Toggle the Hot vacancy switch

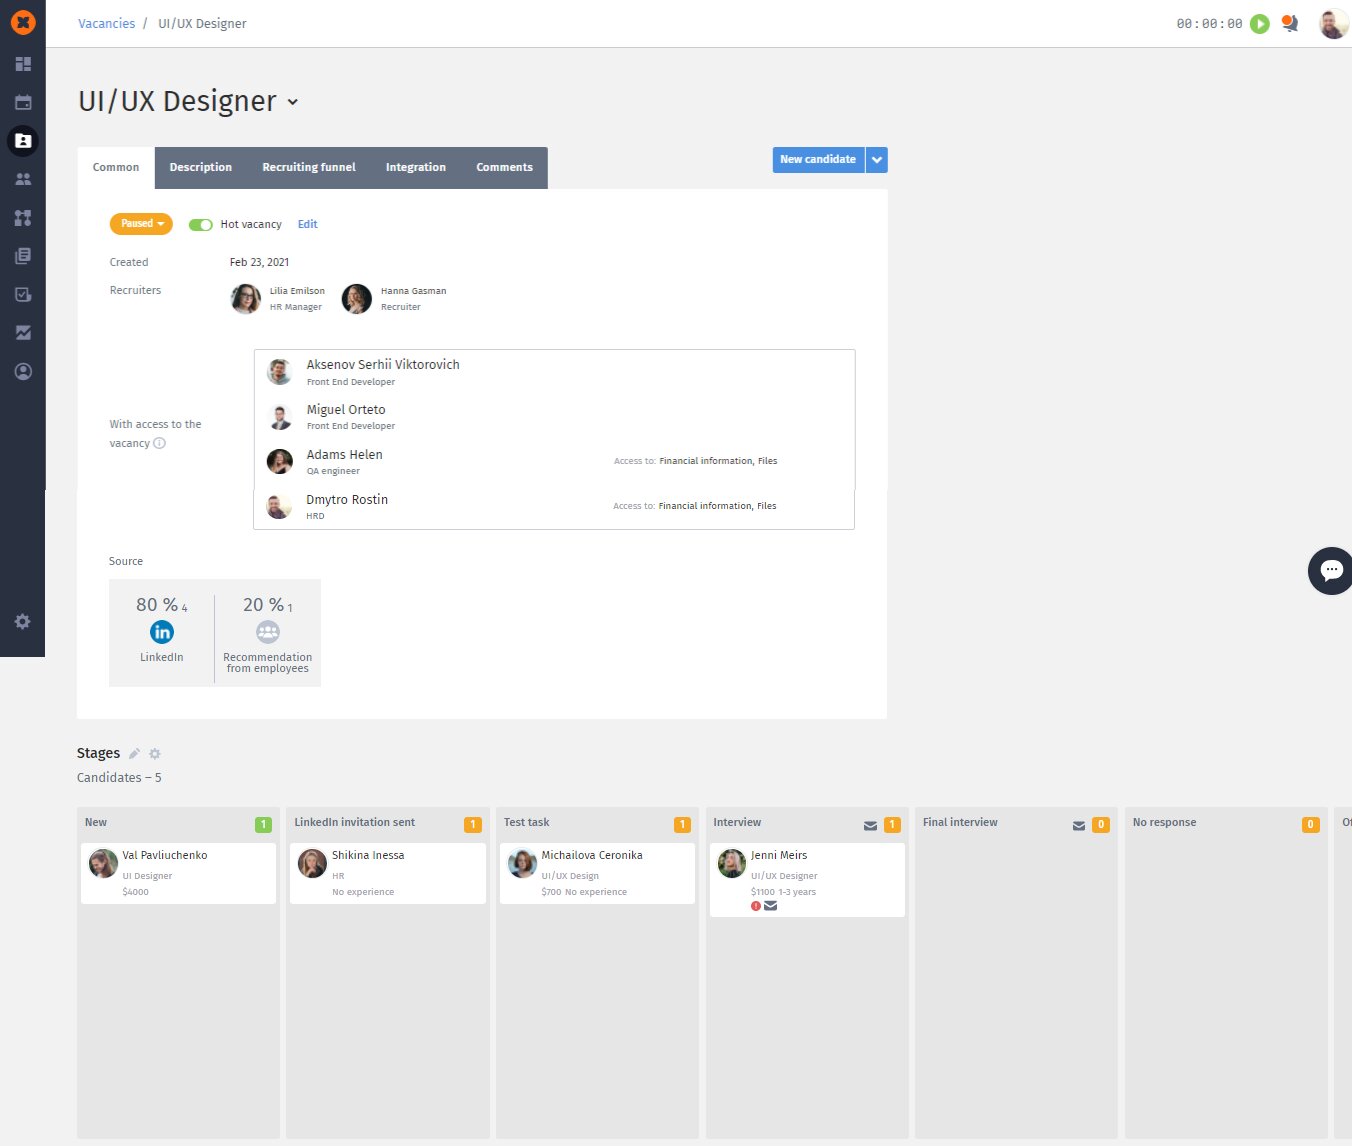click(201, 225)
